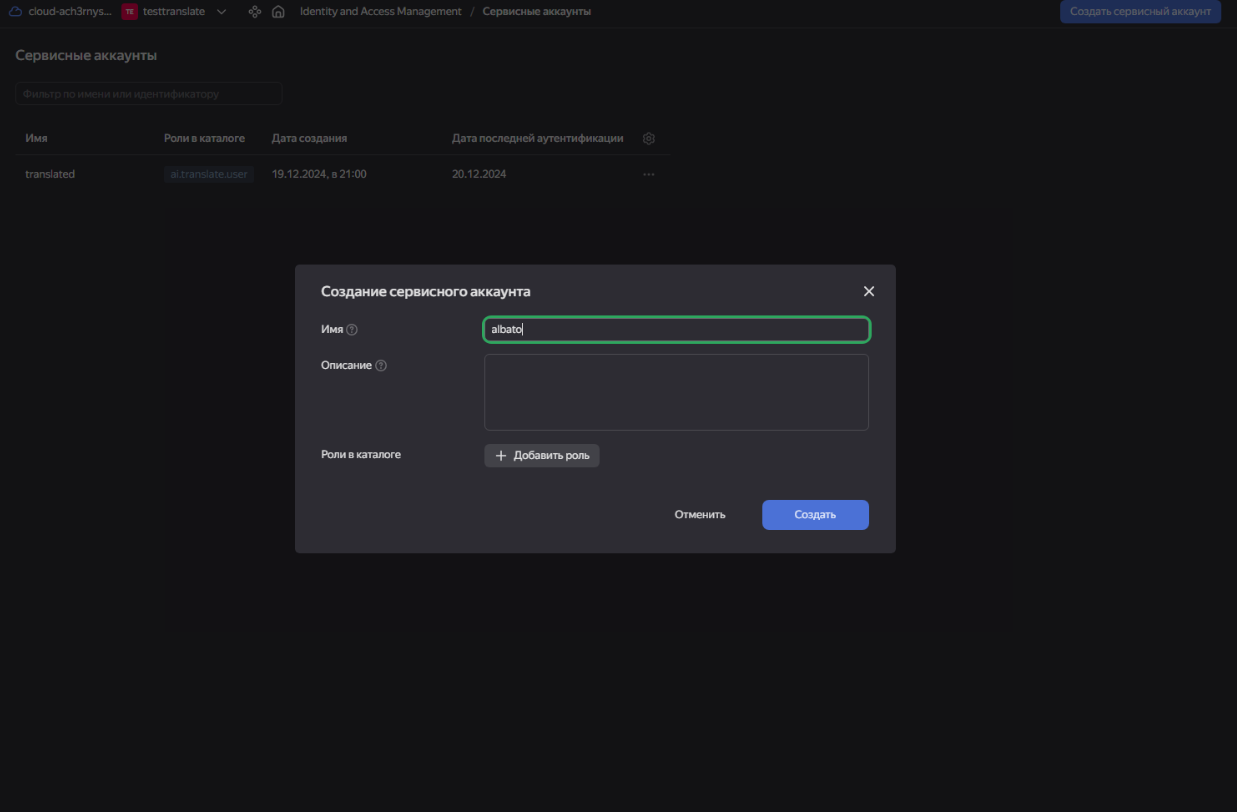Expand the testtranslate folder dropdown chevron
This screenshot has height=812, width=1237.
click(221, 12)
